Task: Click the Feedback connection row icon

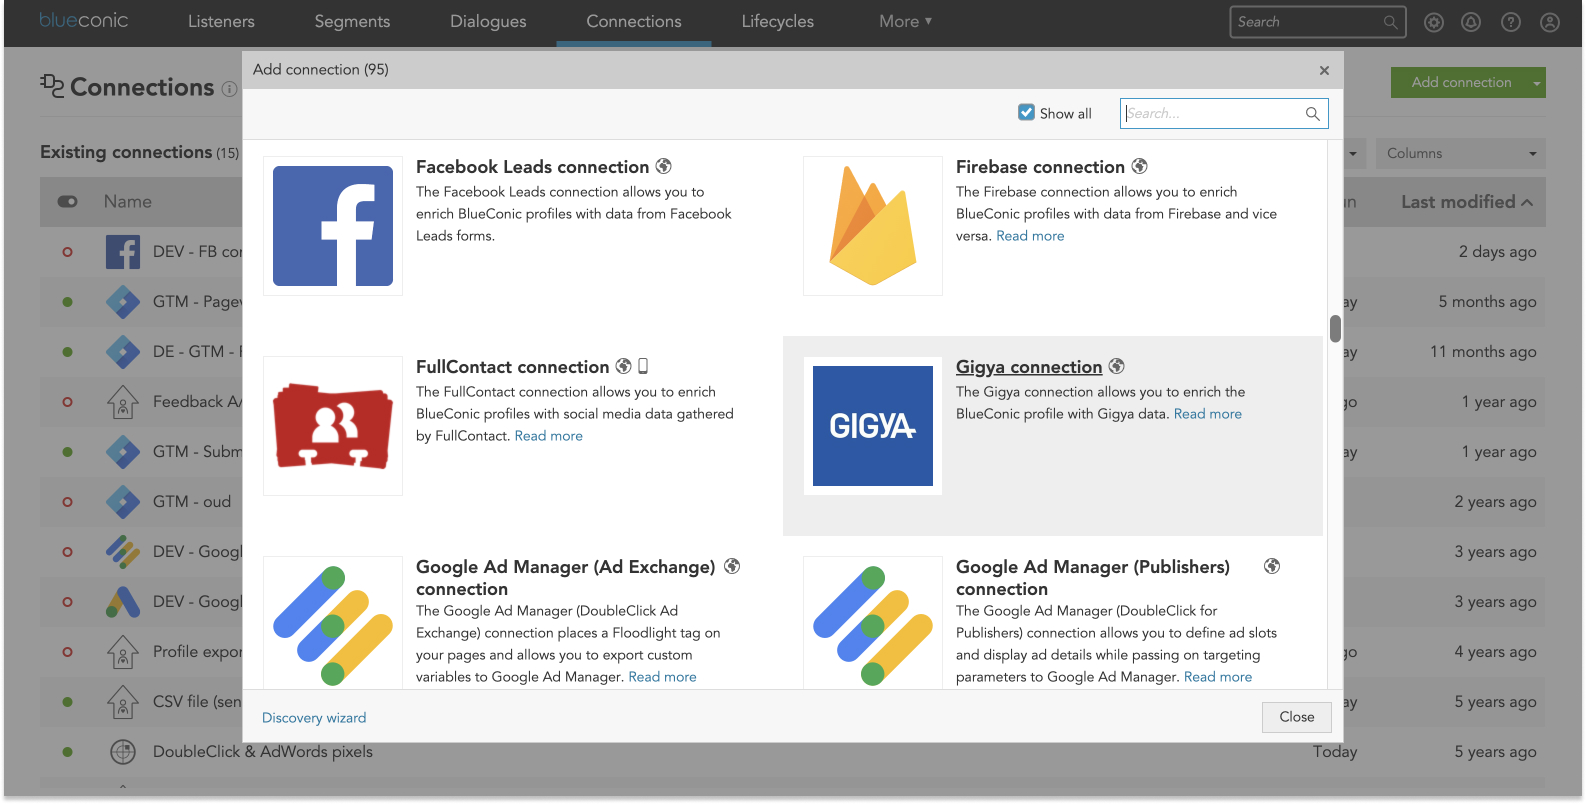Action: 123,402
